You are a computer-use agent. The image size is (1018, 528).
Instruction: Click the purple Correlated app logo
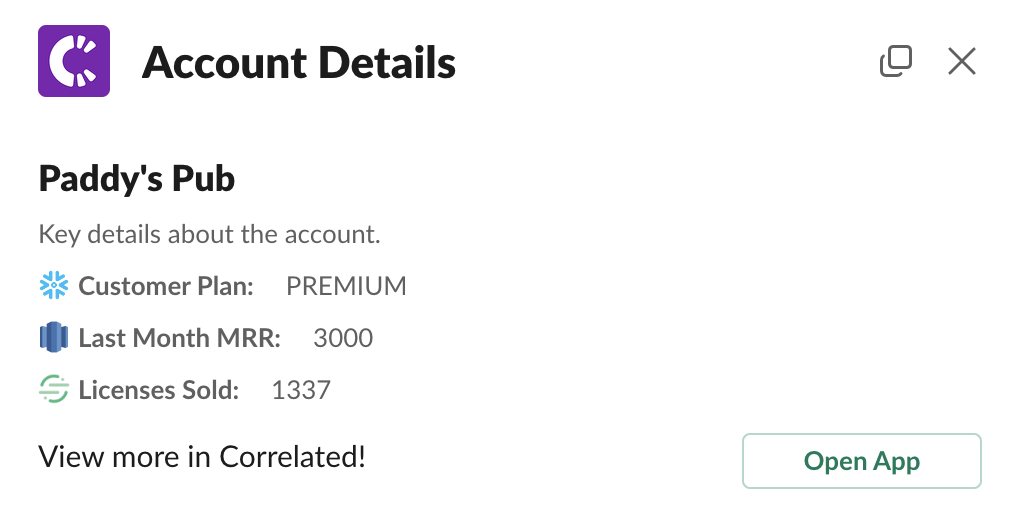(x=74, y=61)
